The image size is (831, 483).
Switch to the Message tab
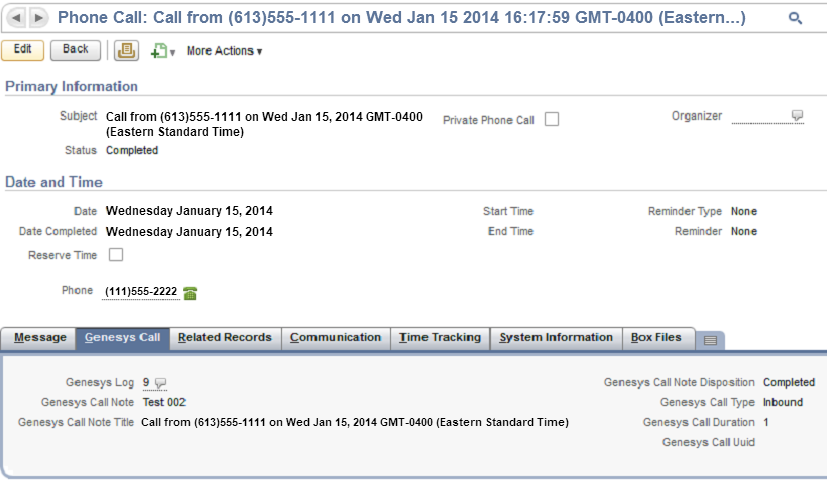click(x=40, y=338)
